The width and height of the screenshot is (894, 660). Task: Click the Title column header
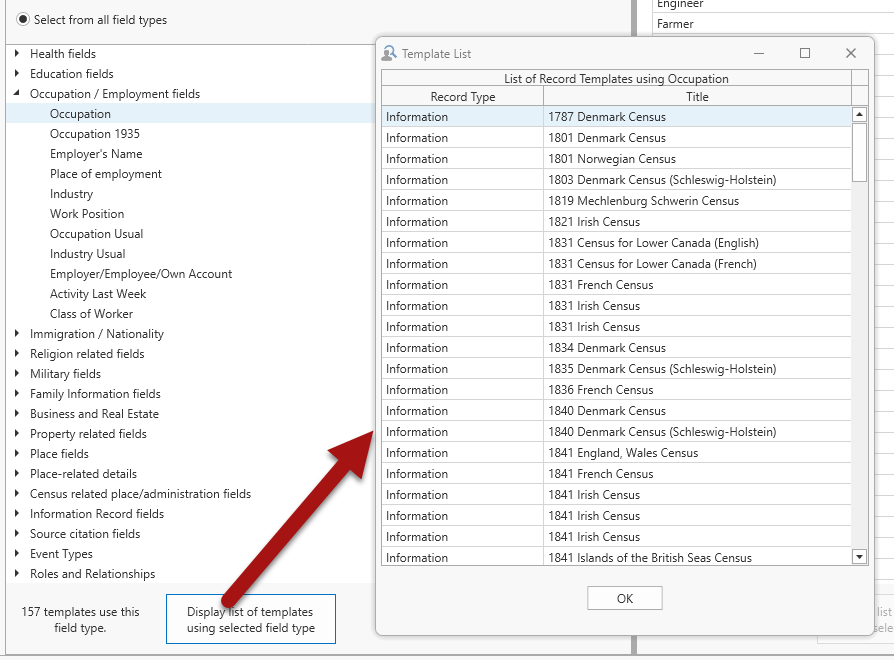click(697, 96)
